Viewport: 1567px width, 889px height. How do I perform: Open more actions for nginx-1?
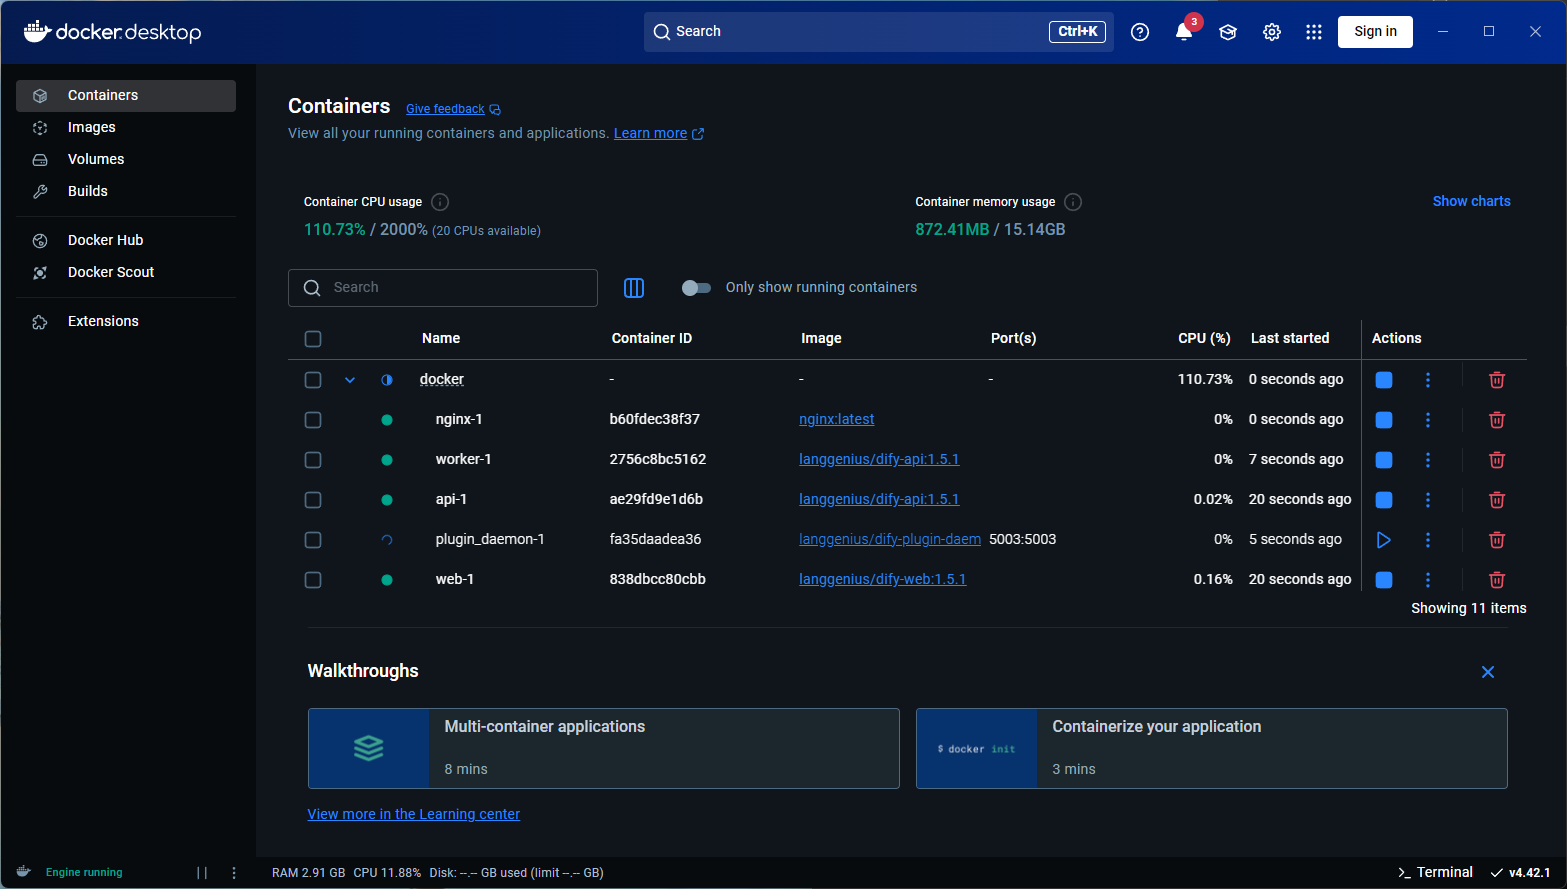(x=1428, y=420)
